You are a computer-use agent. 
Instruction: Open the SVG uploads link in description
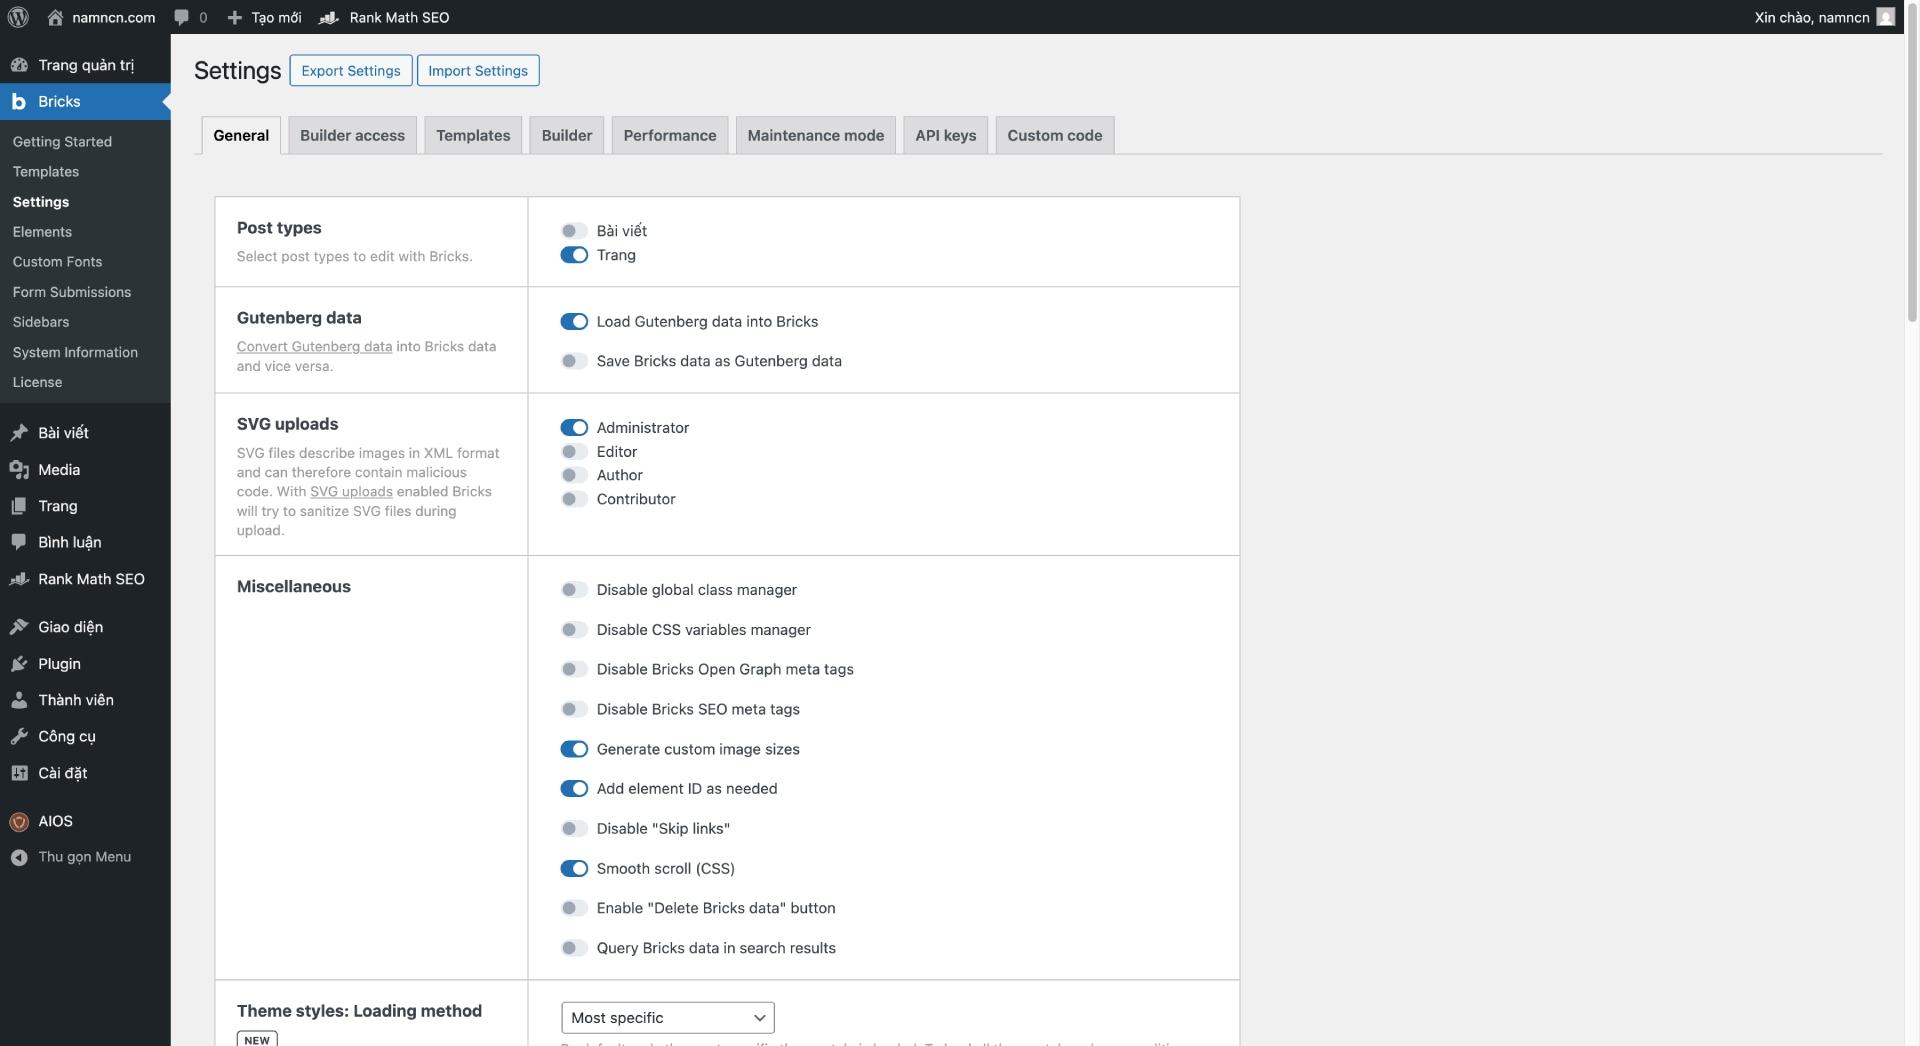tap(351, 491)
